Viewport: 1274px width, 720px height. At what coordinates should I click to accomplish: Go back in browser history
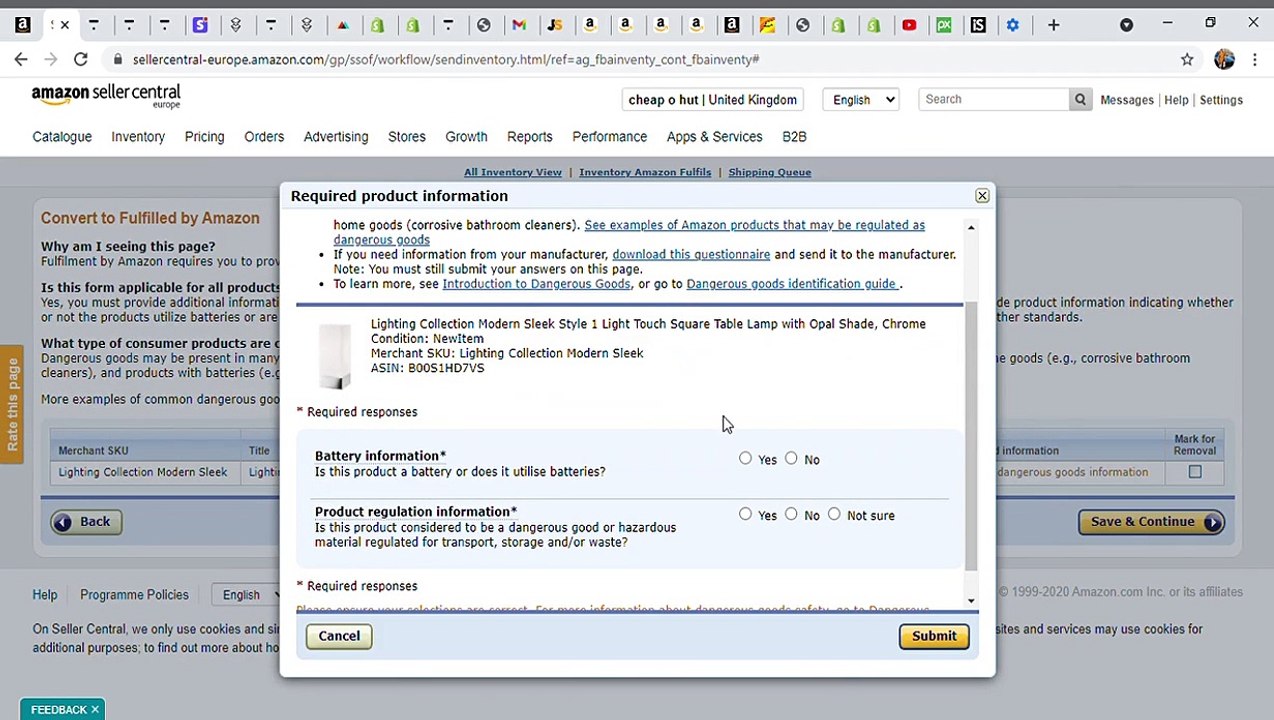pyautogui.click(x=21, y=60)
